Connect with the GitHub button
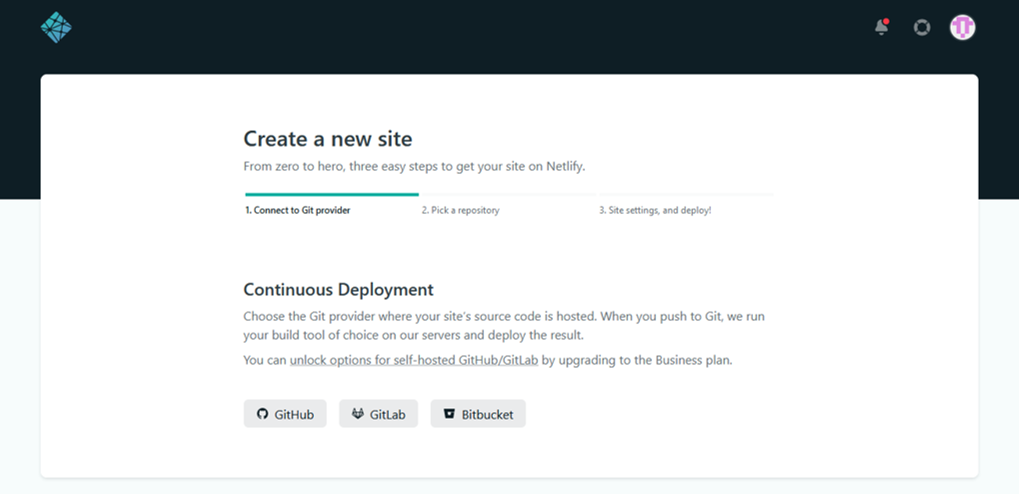The height and width of the screenshot is (494, 1019). click(x=285, y=413)
